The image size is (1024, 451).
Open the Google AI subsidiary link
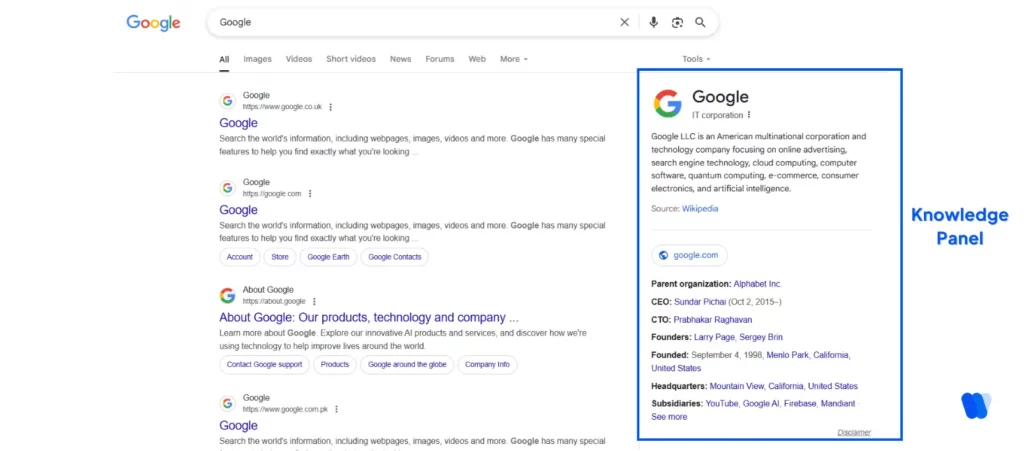[x=761, y=404]
